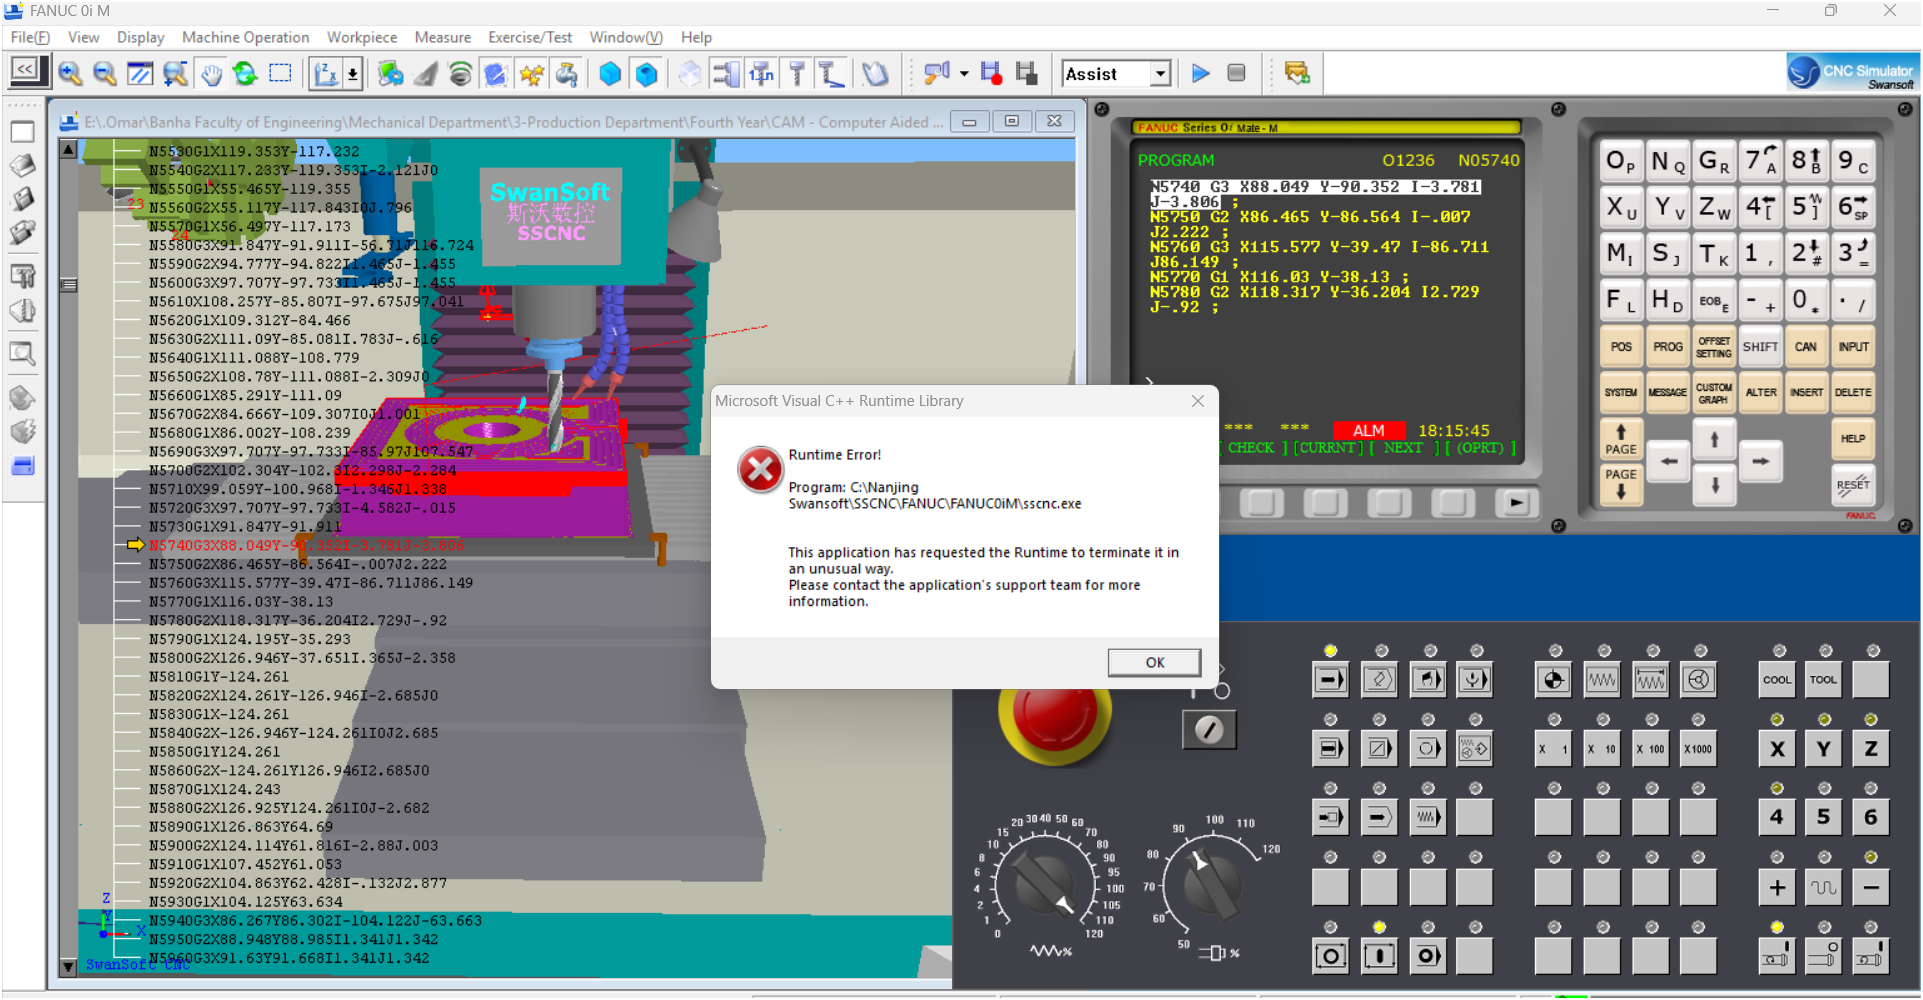Click the PAGE up key on keypad
The image size is (1923, 1000).
click(x=1621, y=439)
